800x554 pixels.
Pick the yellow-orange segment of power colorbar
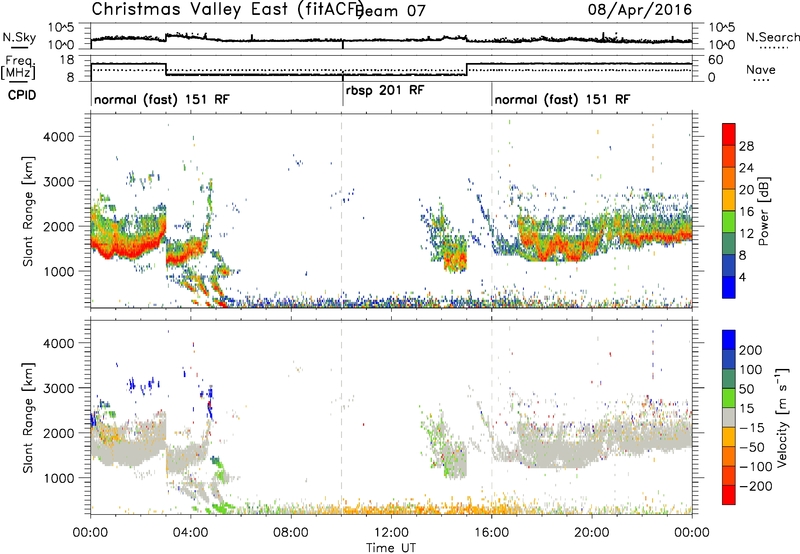pos(729,200)
